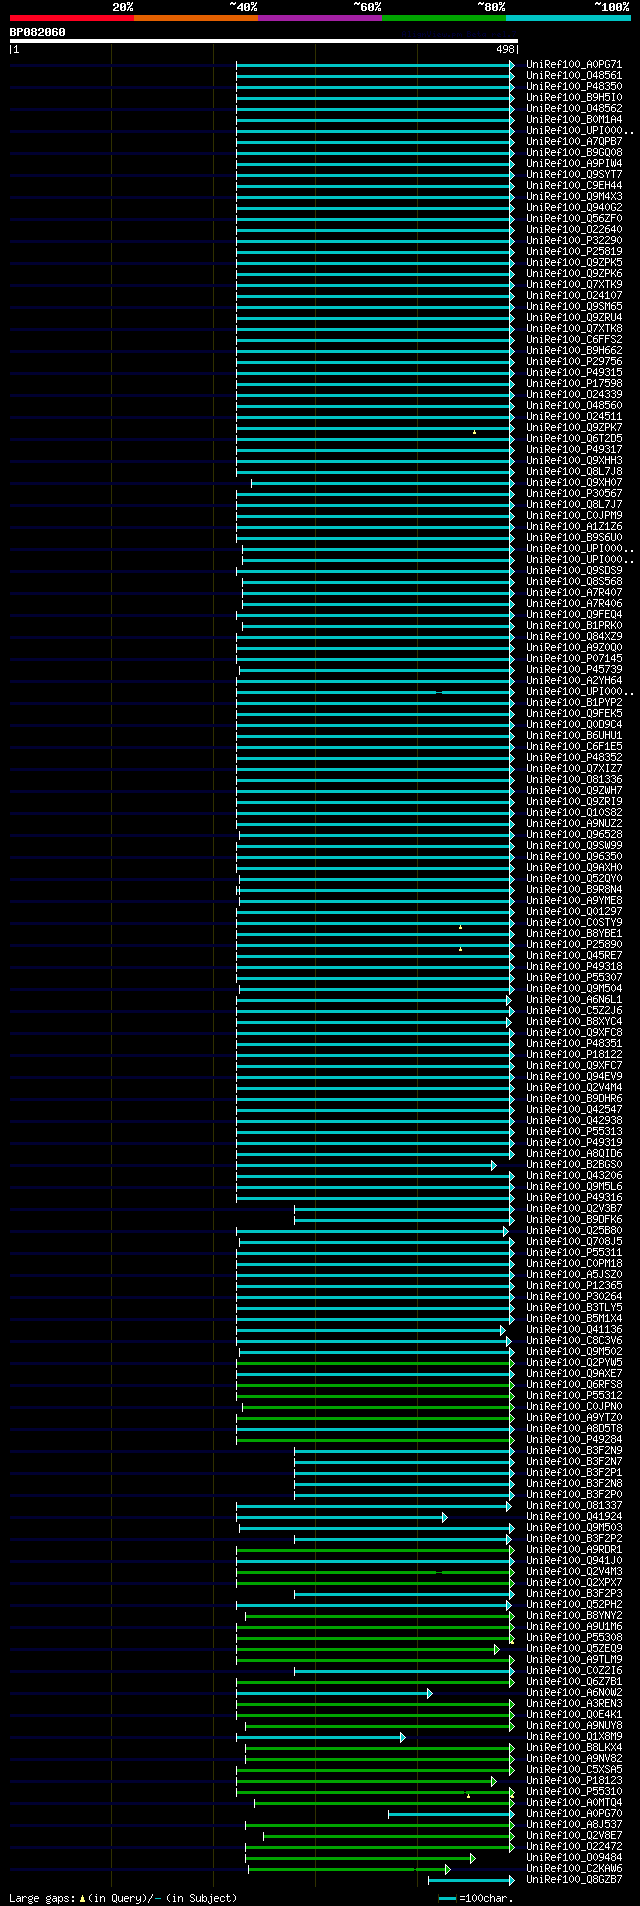The width and height of the screenshot is (640, 1906).
Task: Click the short cyan alignment bar for UniRef100_Q41924
Action: (x=341, y=1517)
